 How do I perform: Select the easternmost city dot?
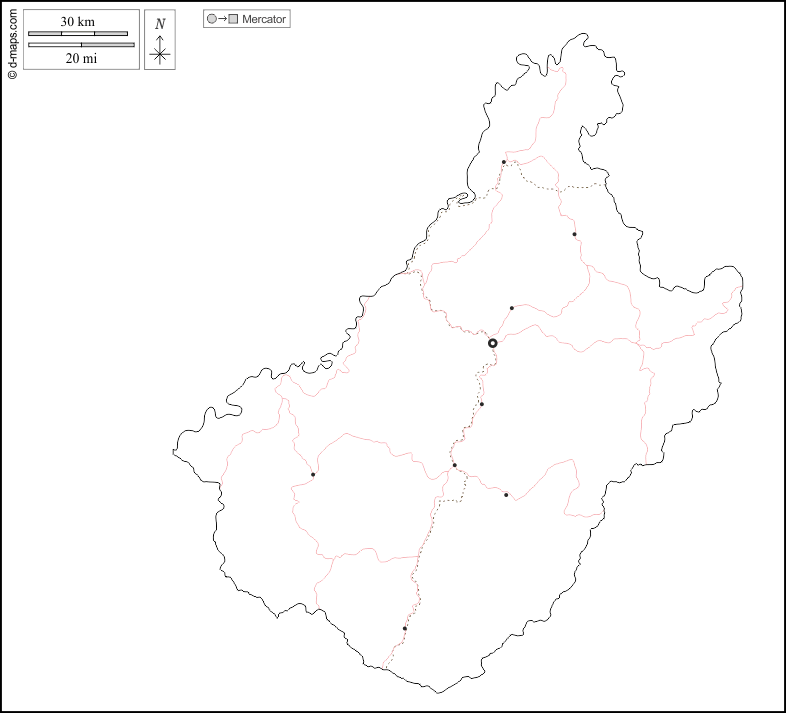574,235
